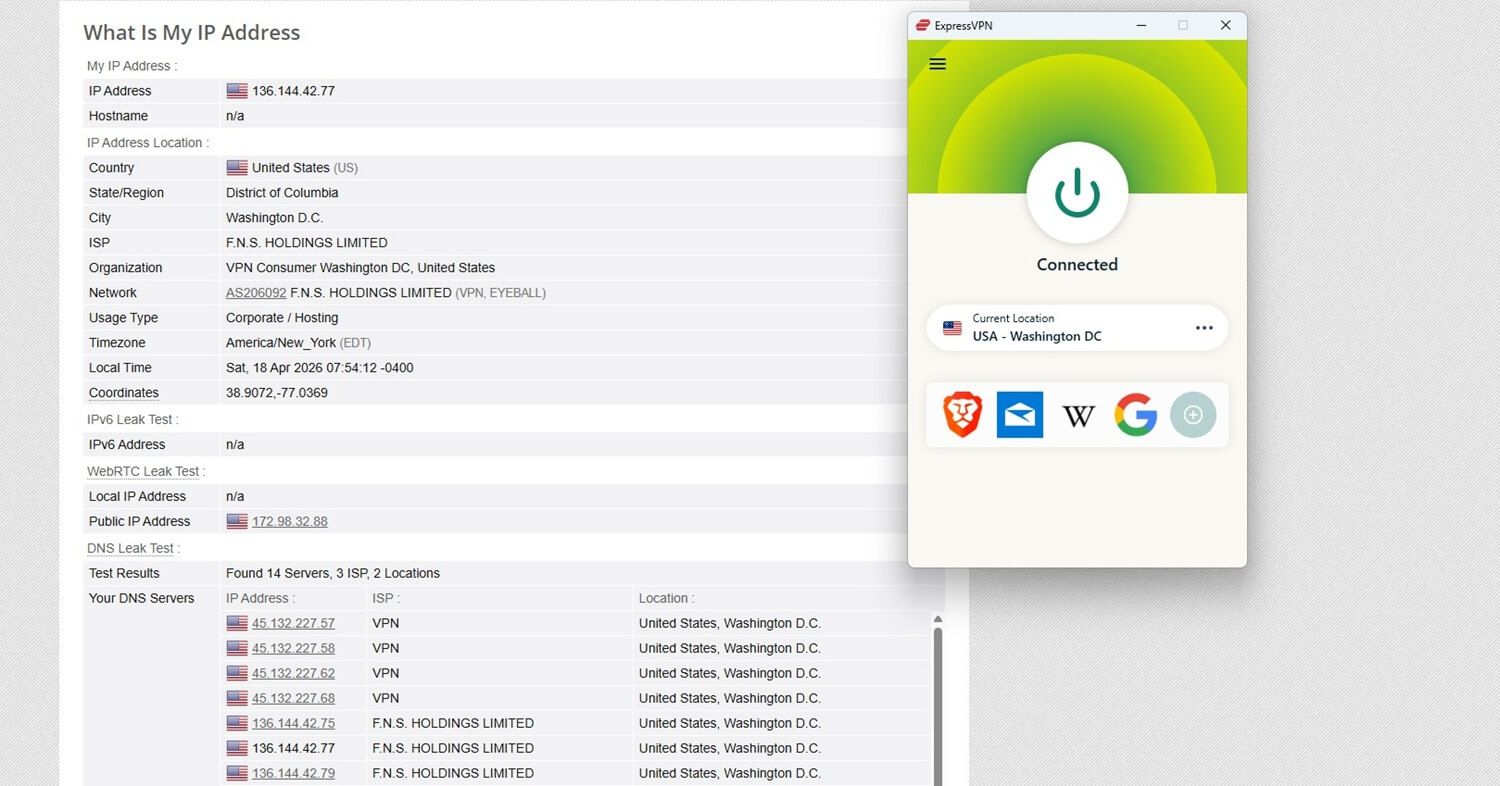This screenshot has height=786, width=1500.
Task: Click Corporate / Hosting usage type value
Action: pyautogui.click(x=282, y=318)
